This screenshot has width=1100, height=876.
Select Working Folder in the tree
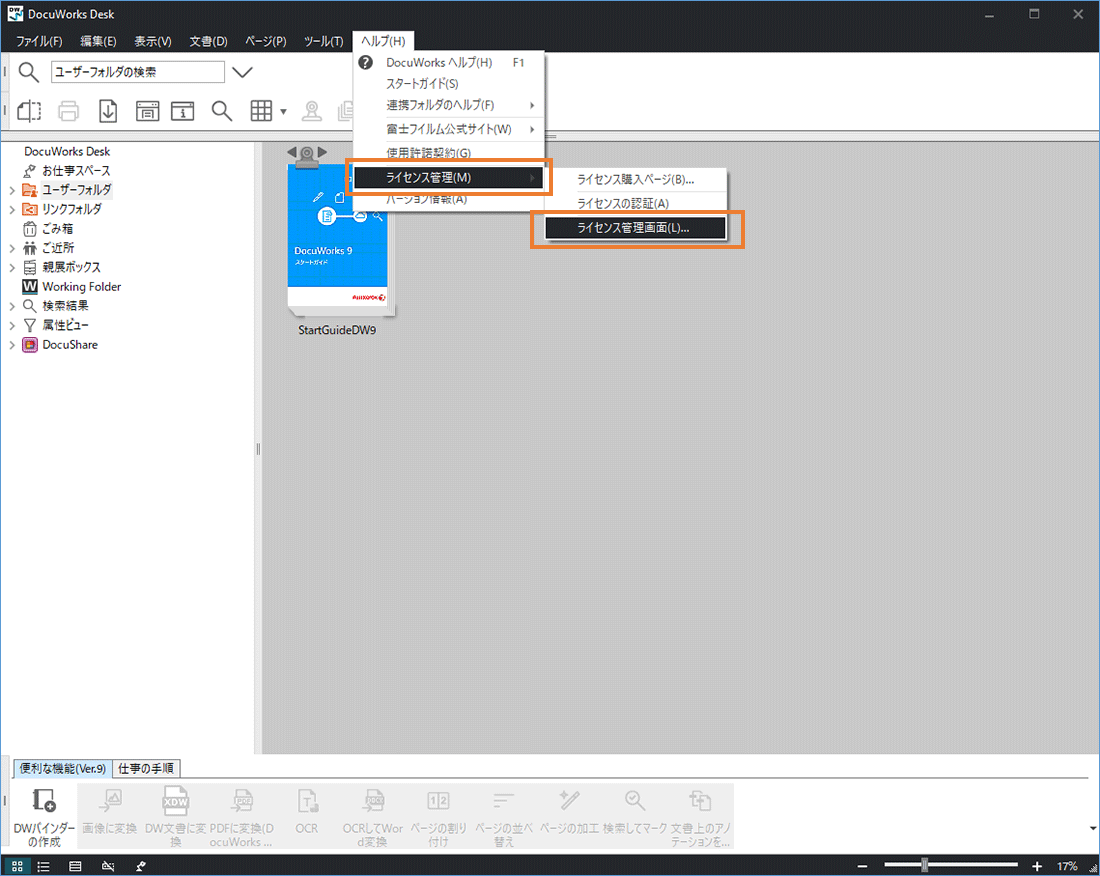[x=81, y=287]
